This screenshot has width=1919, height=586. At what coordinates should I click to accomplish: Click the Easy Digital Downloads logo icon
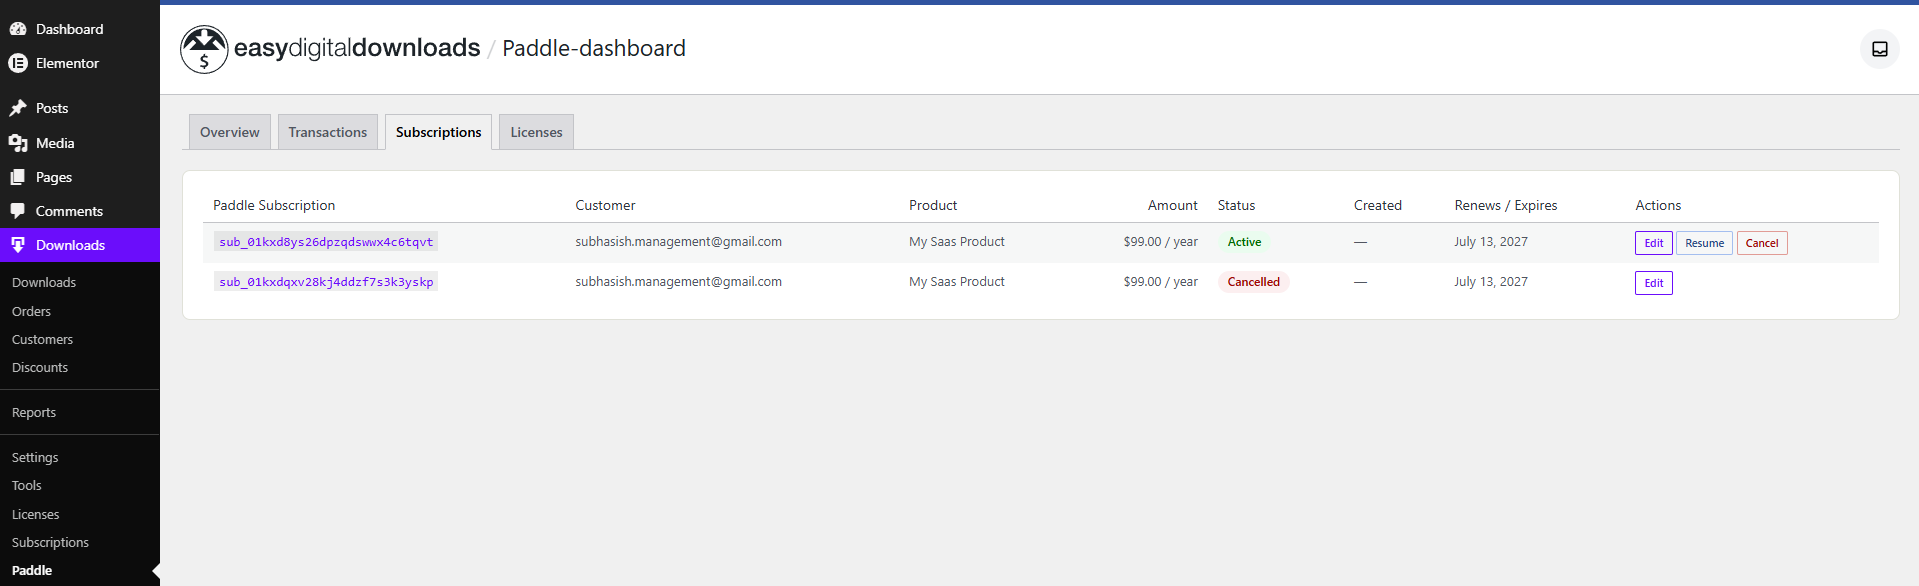point(204,49)
